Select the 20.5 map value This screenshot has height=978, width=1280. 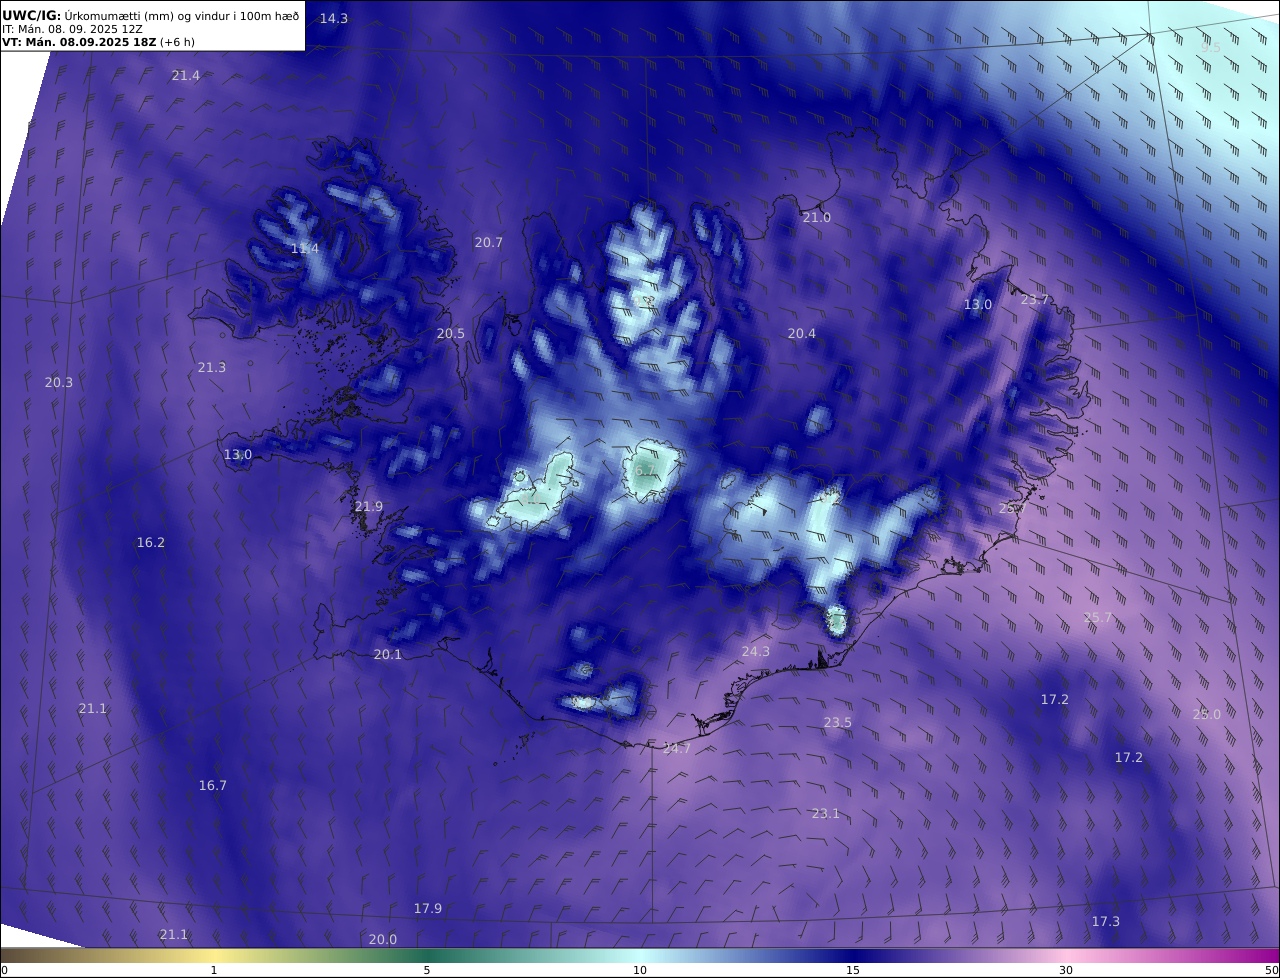click(451, 334)
